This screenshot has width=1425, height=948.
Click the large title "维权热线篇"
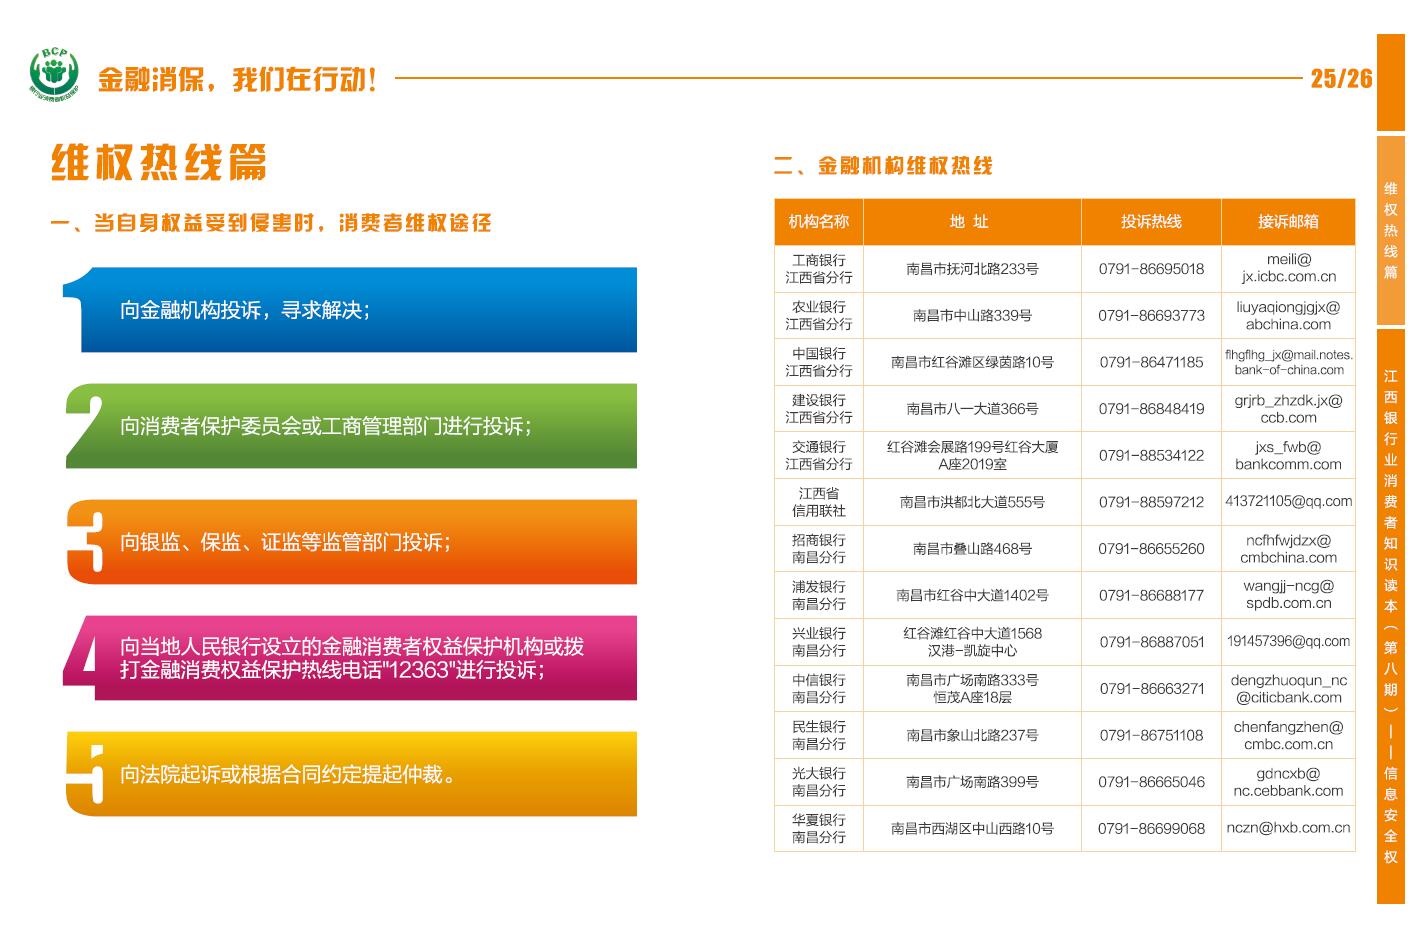click(159, 162)
